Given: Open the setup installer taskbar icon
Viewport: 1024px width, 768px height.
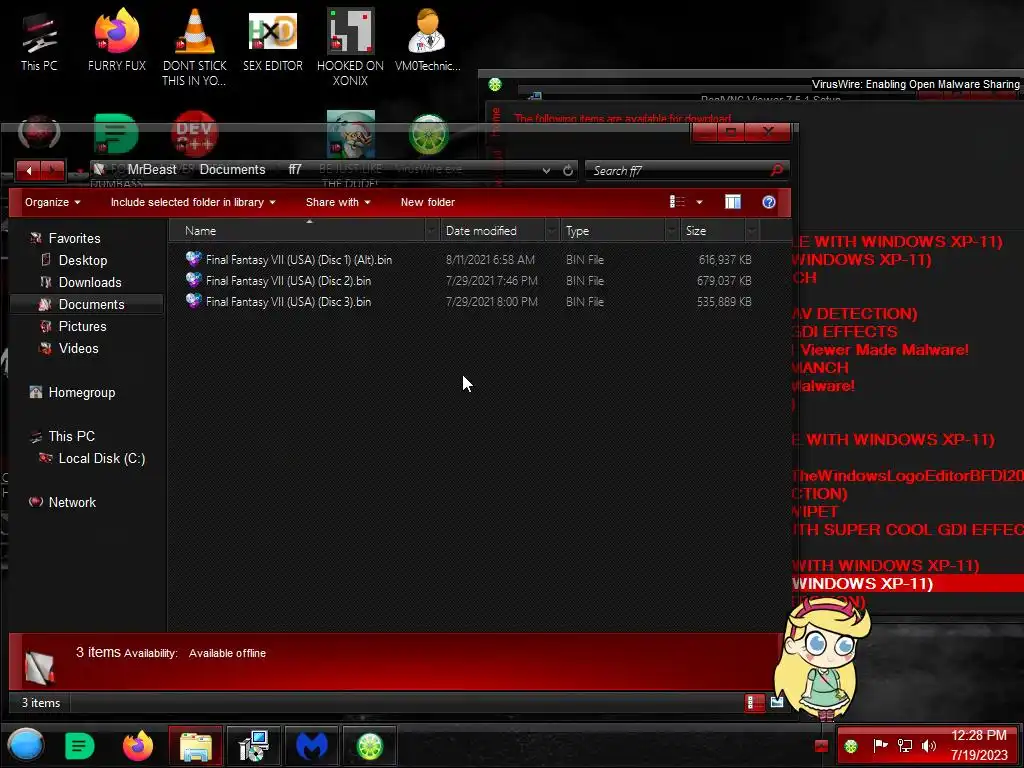Looking at the screenshot, I should tap(253, 745).
